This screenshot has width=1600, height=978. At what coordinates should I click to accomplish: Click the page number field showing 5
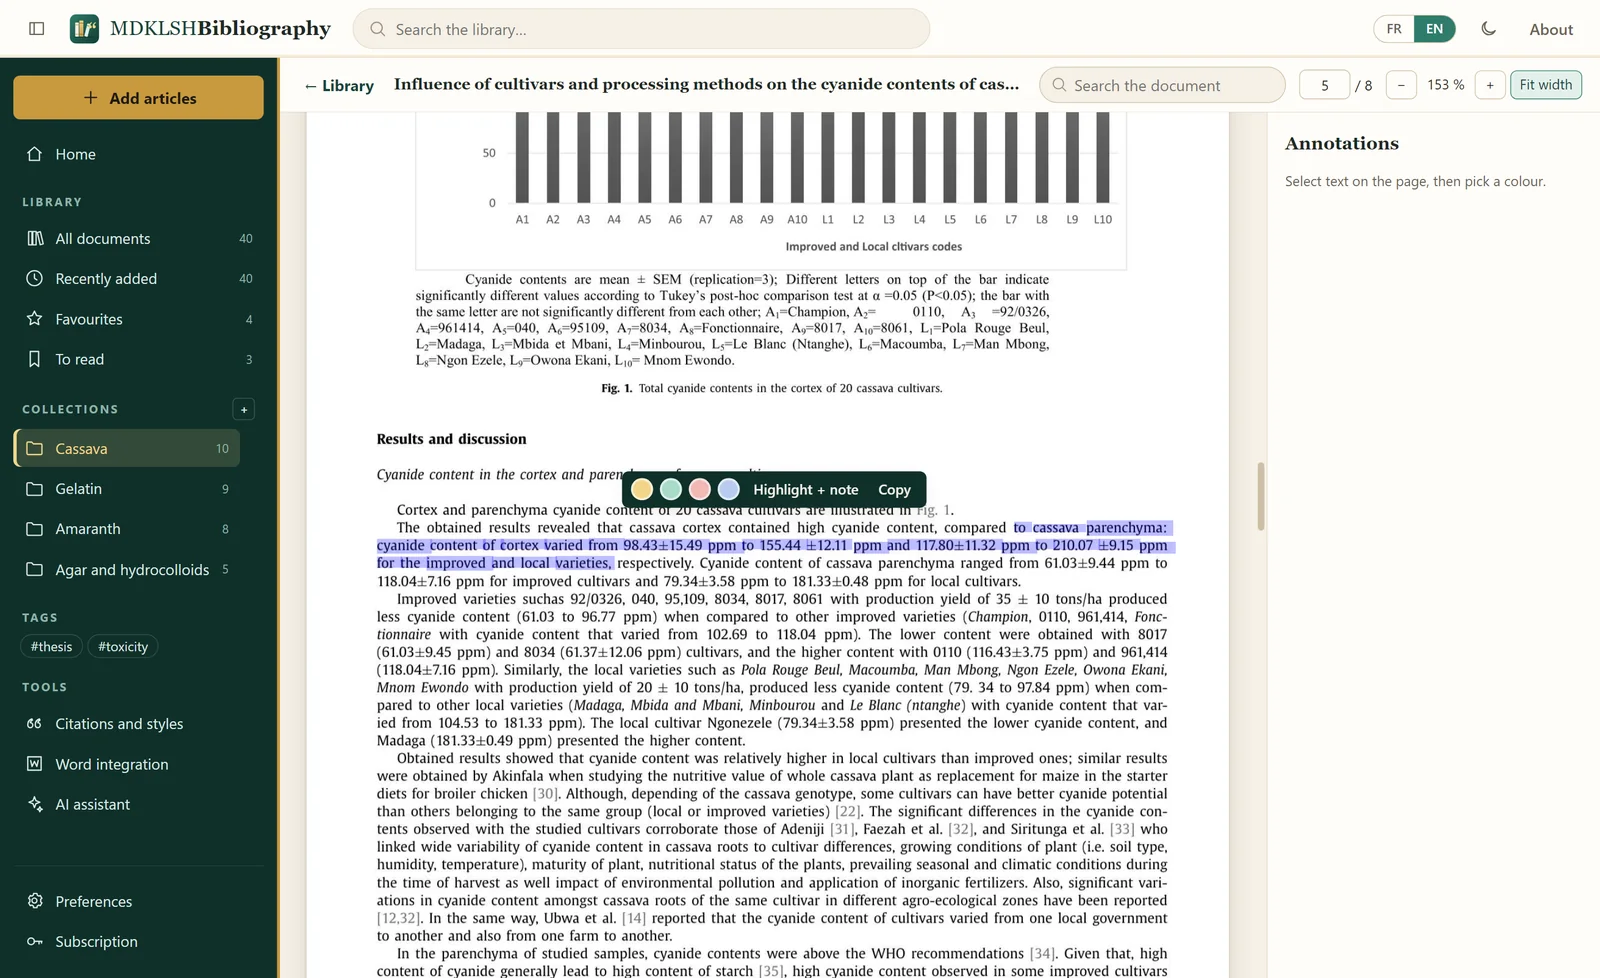1324,85
